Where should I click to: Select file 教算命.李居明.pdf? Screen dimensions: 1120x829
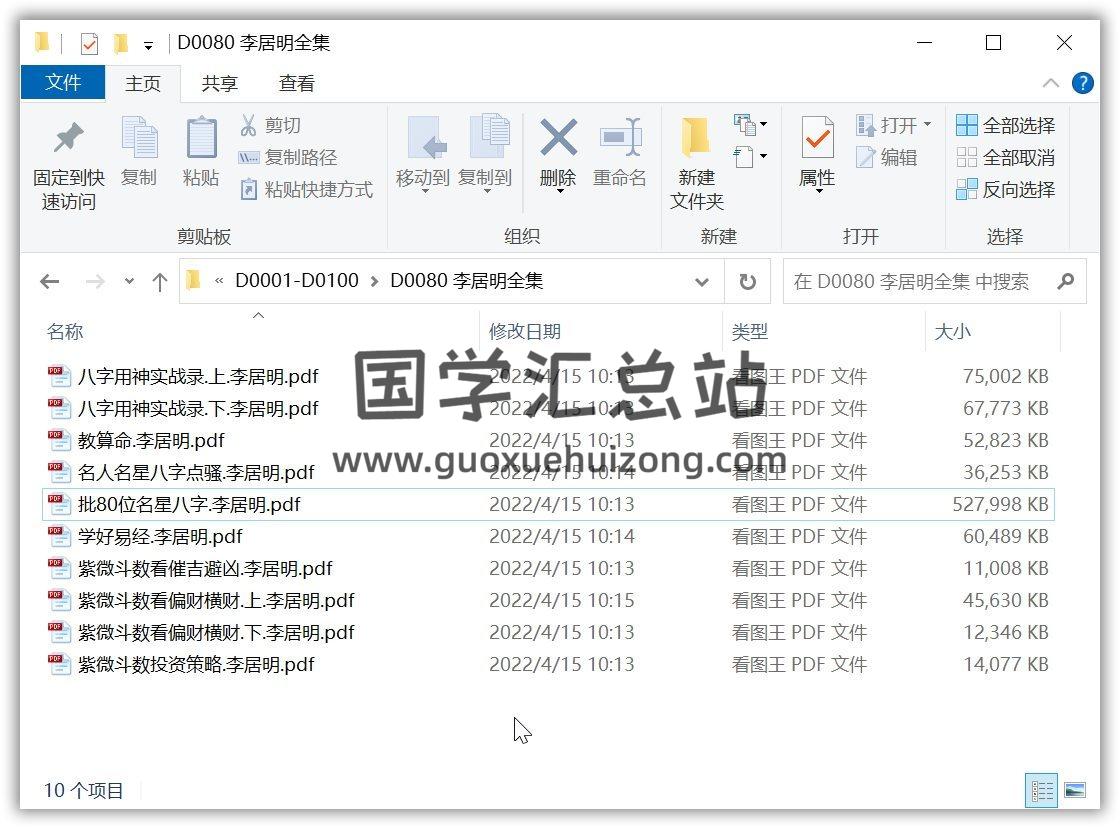[x=151, y=441]
